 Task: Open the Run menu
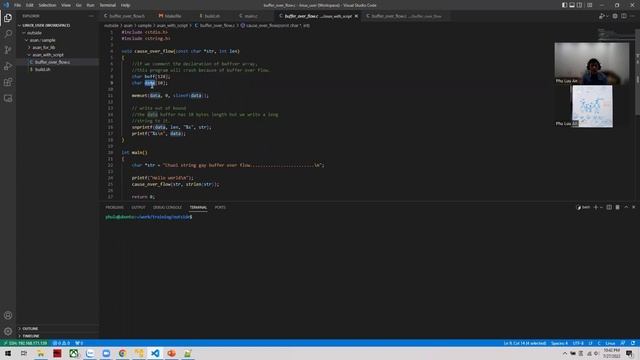point(90,5)
